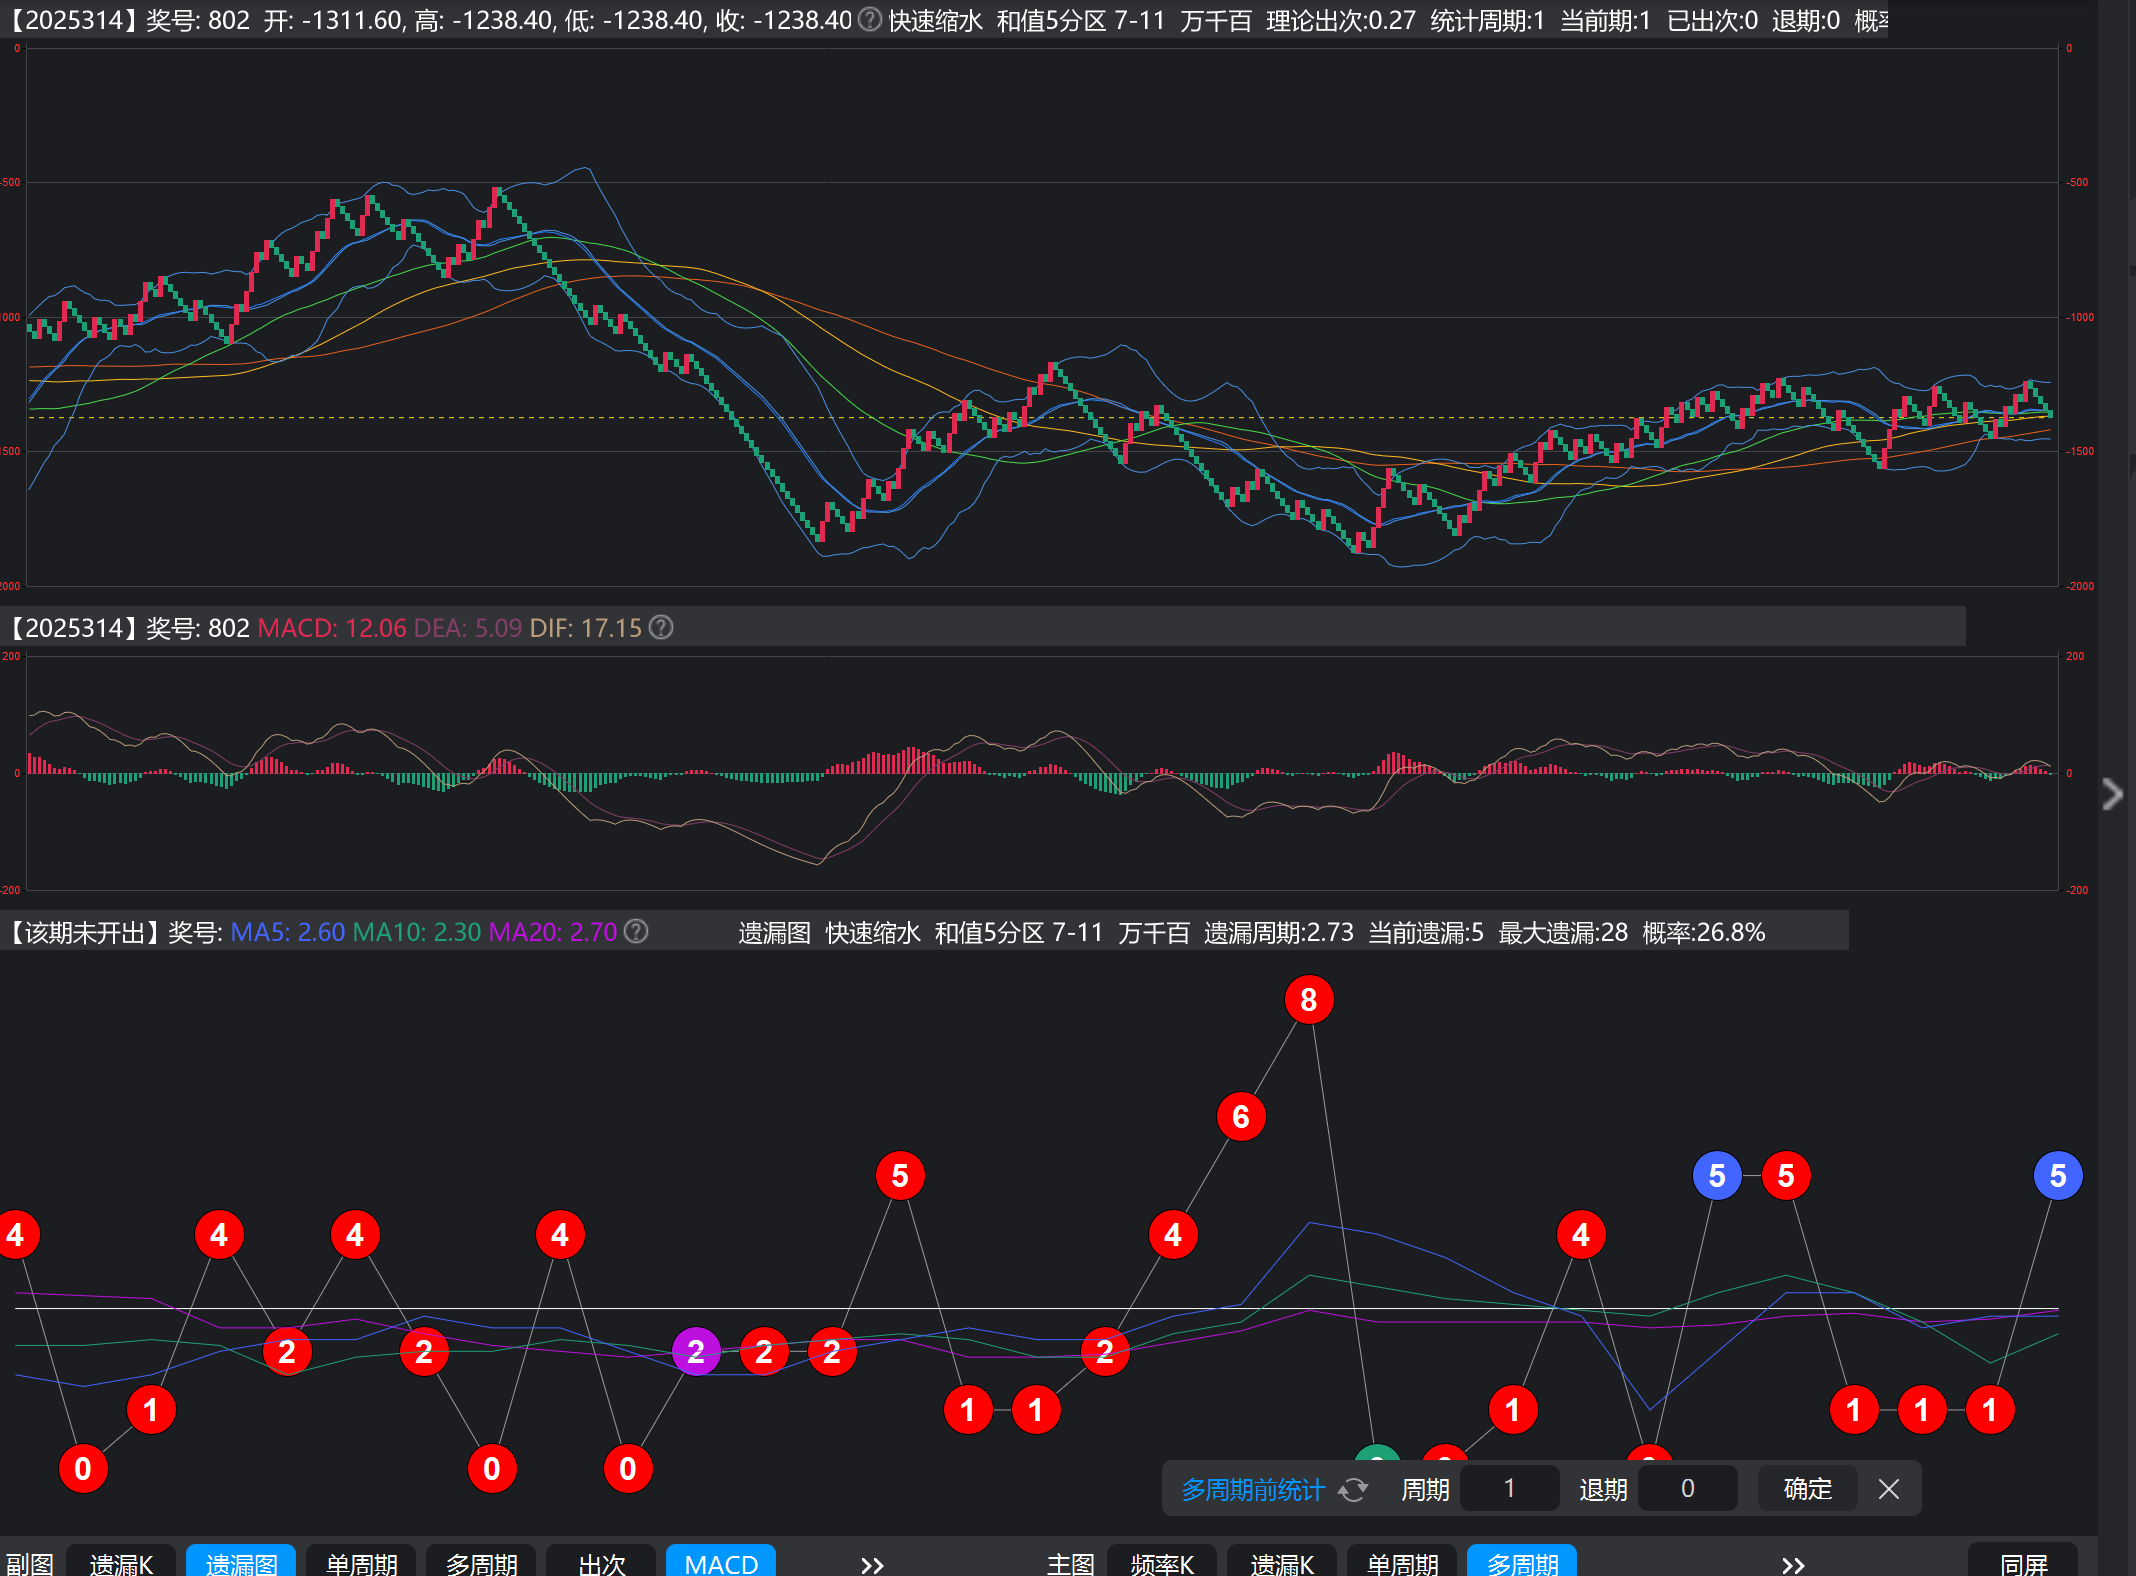Expand more main-chart options with the >> arrow
This screenshot has height=1576, width=2136.
click(x=1792, y=1565)
